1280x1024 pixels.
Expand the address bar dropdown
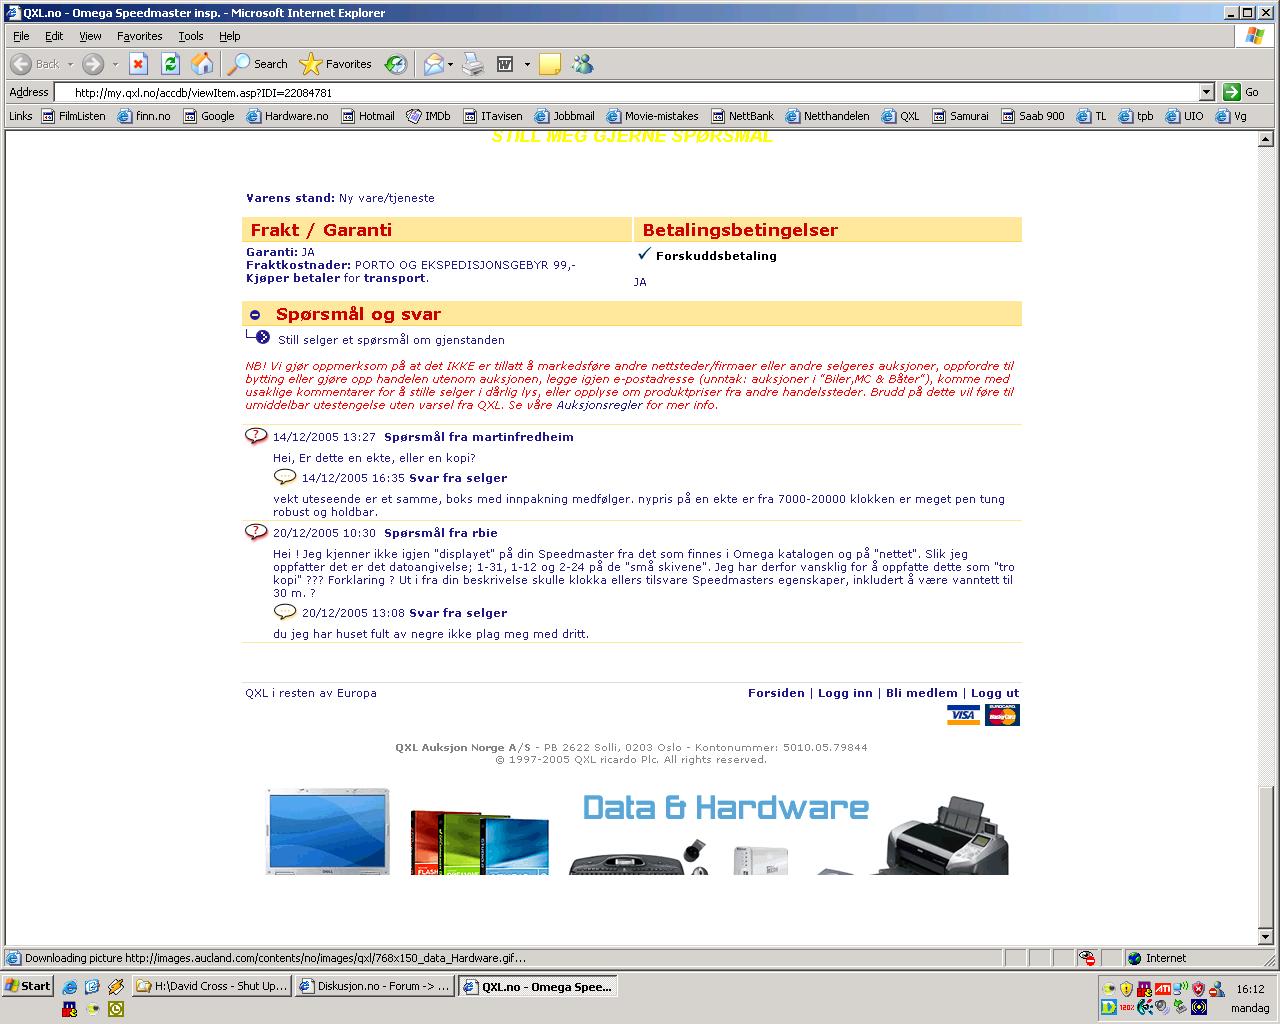tap(1206, 92)
